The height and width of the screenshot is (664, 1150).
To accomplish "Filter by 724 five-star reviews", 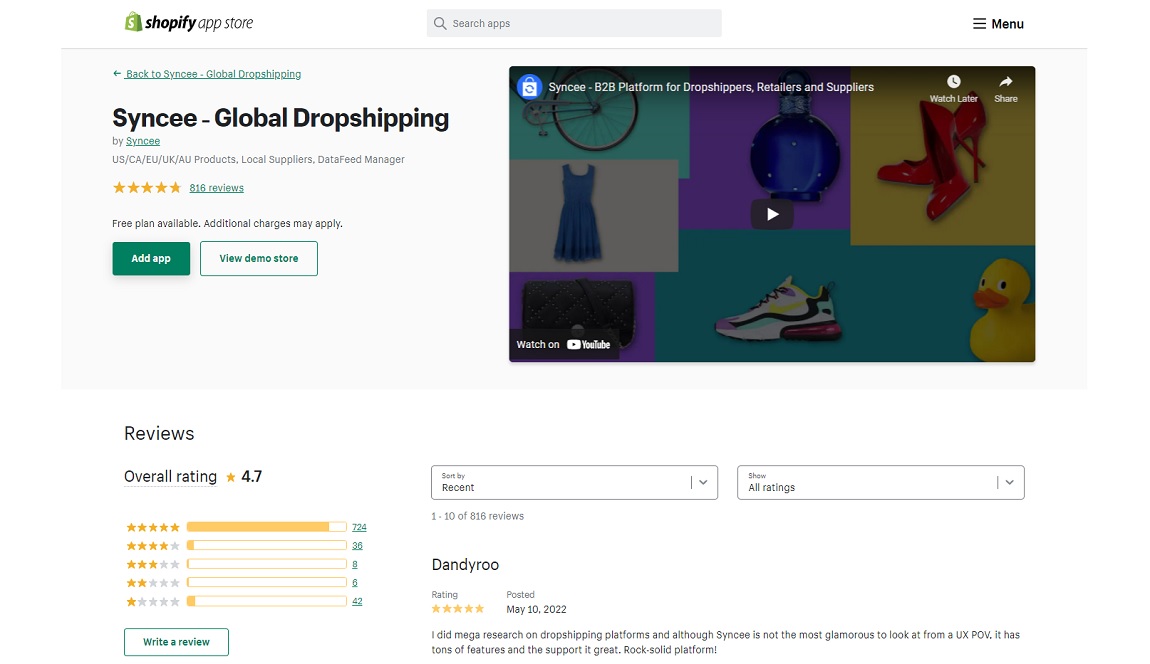I will click(x=359, y=527).
